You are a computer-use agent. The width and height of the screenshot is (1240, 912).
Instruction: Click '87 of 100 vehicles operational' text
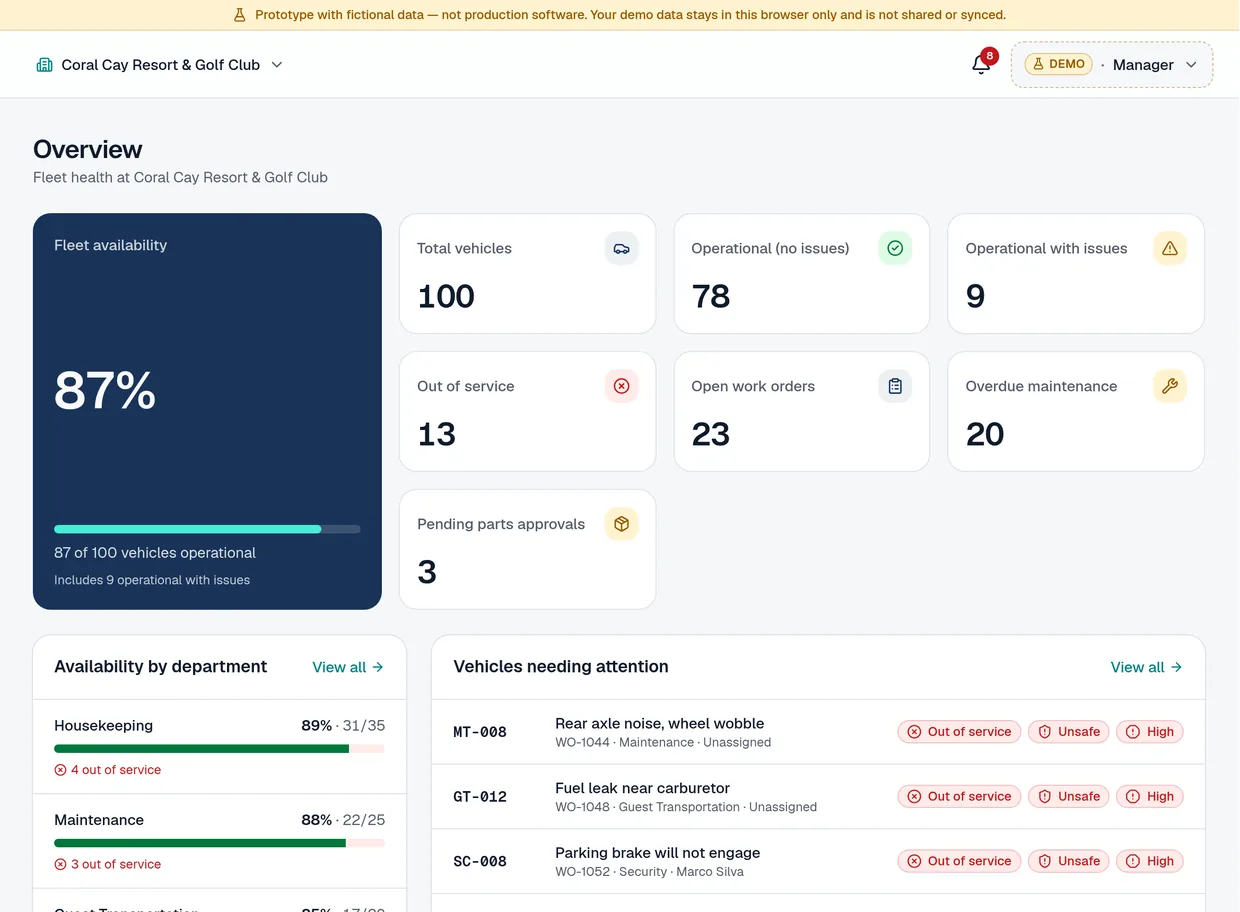(x=155, y=553)
